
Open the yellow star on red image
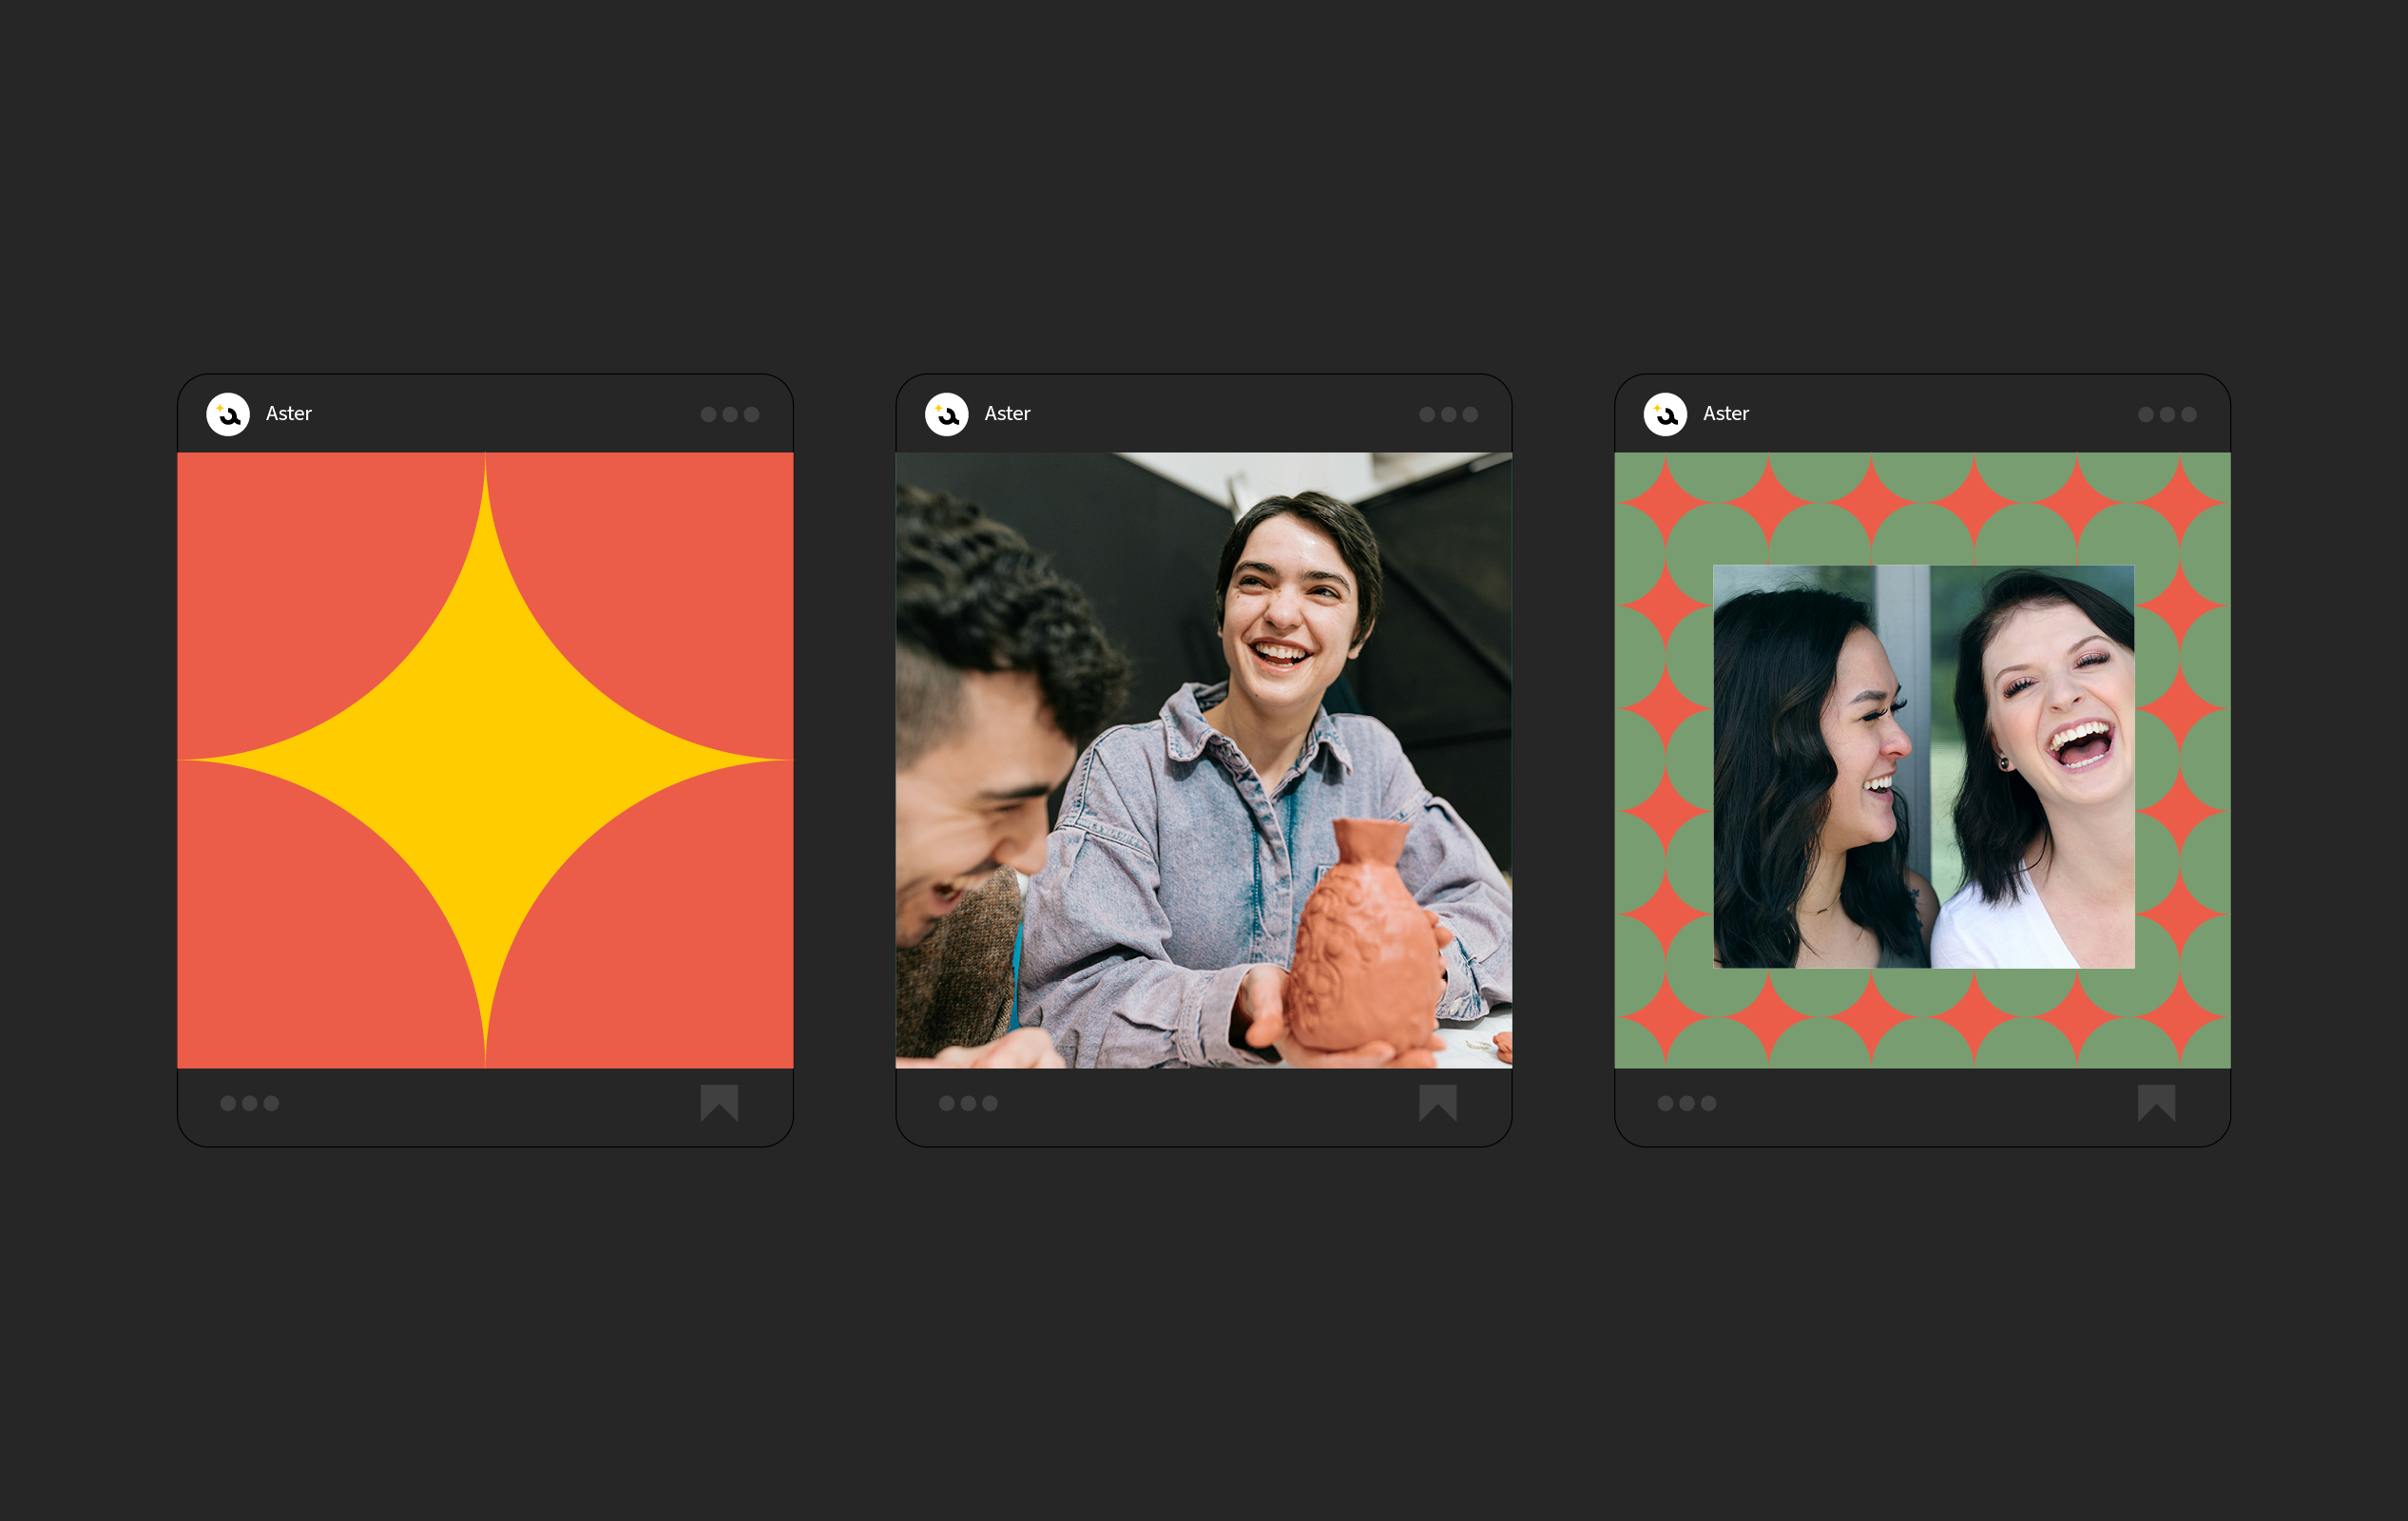pos(485,760)
